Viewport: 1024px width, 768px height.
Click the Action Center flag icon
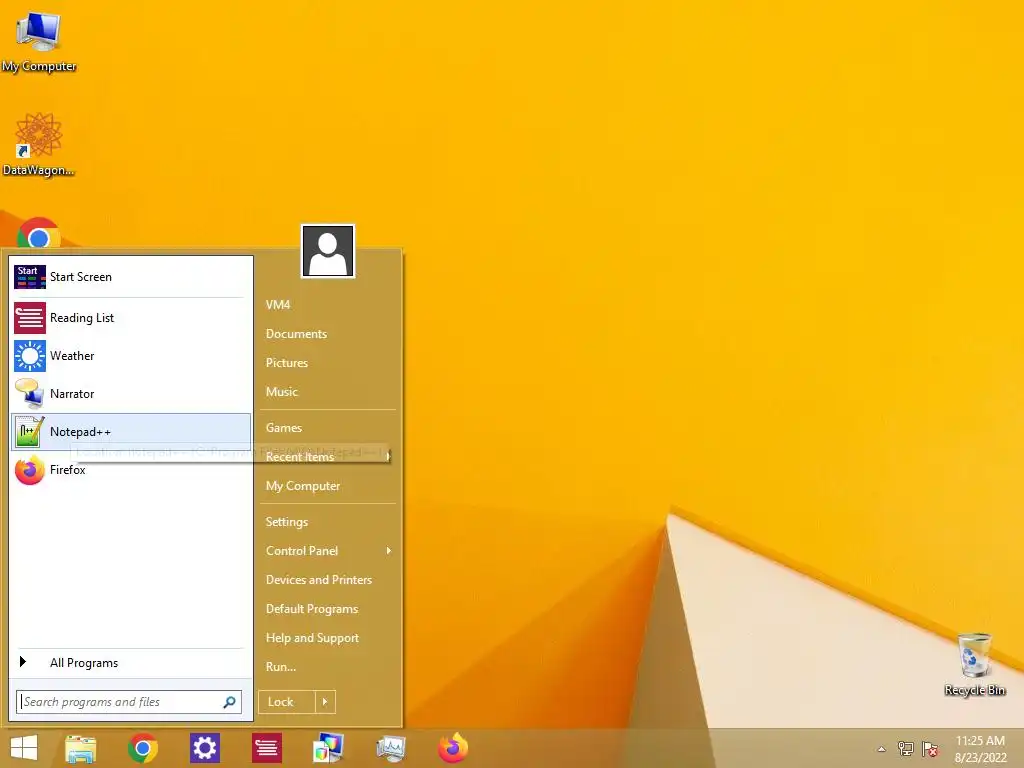tap(930, 749)
